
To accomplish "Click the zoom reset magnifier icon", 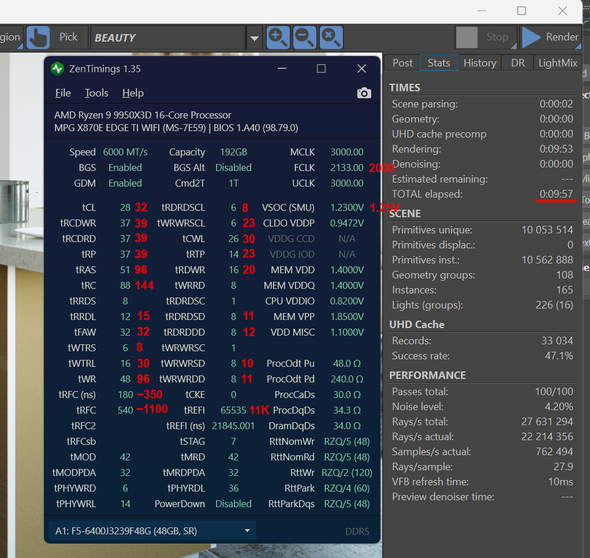I will 331,37.
